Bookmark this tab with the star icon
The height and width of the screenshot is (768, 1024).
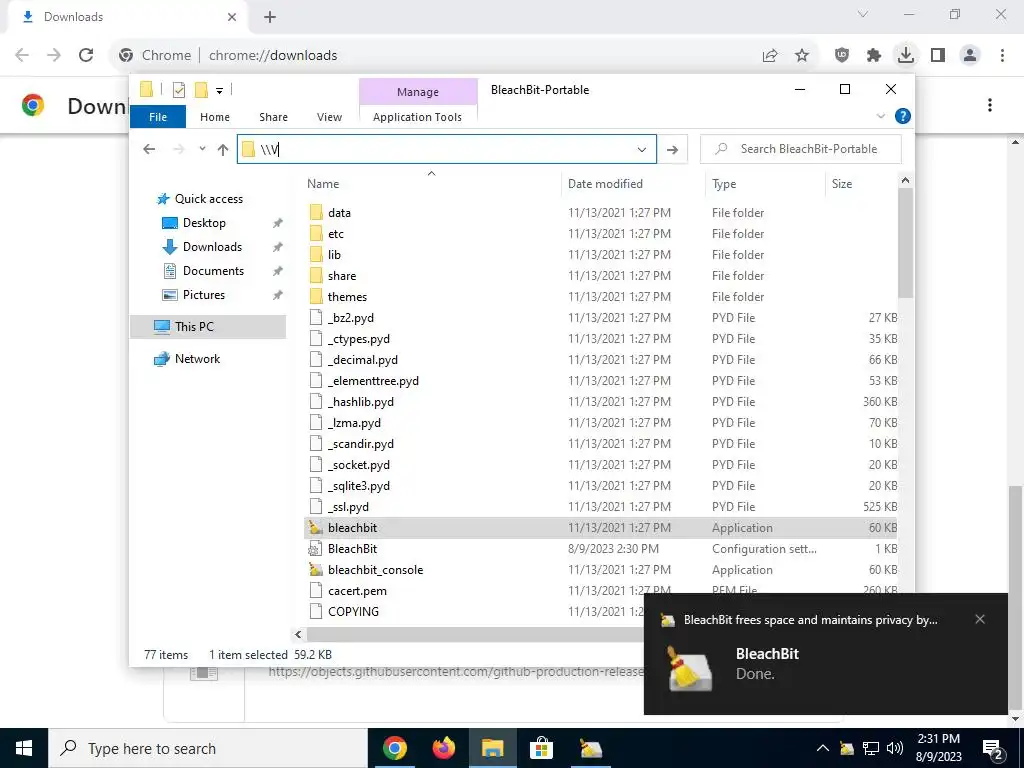[802, 56]
